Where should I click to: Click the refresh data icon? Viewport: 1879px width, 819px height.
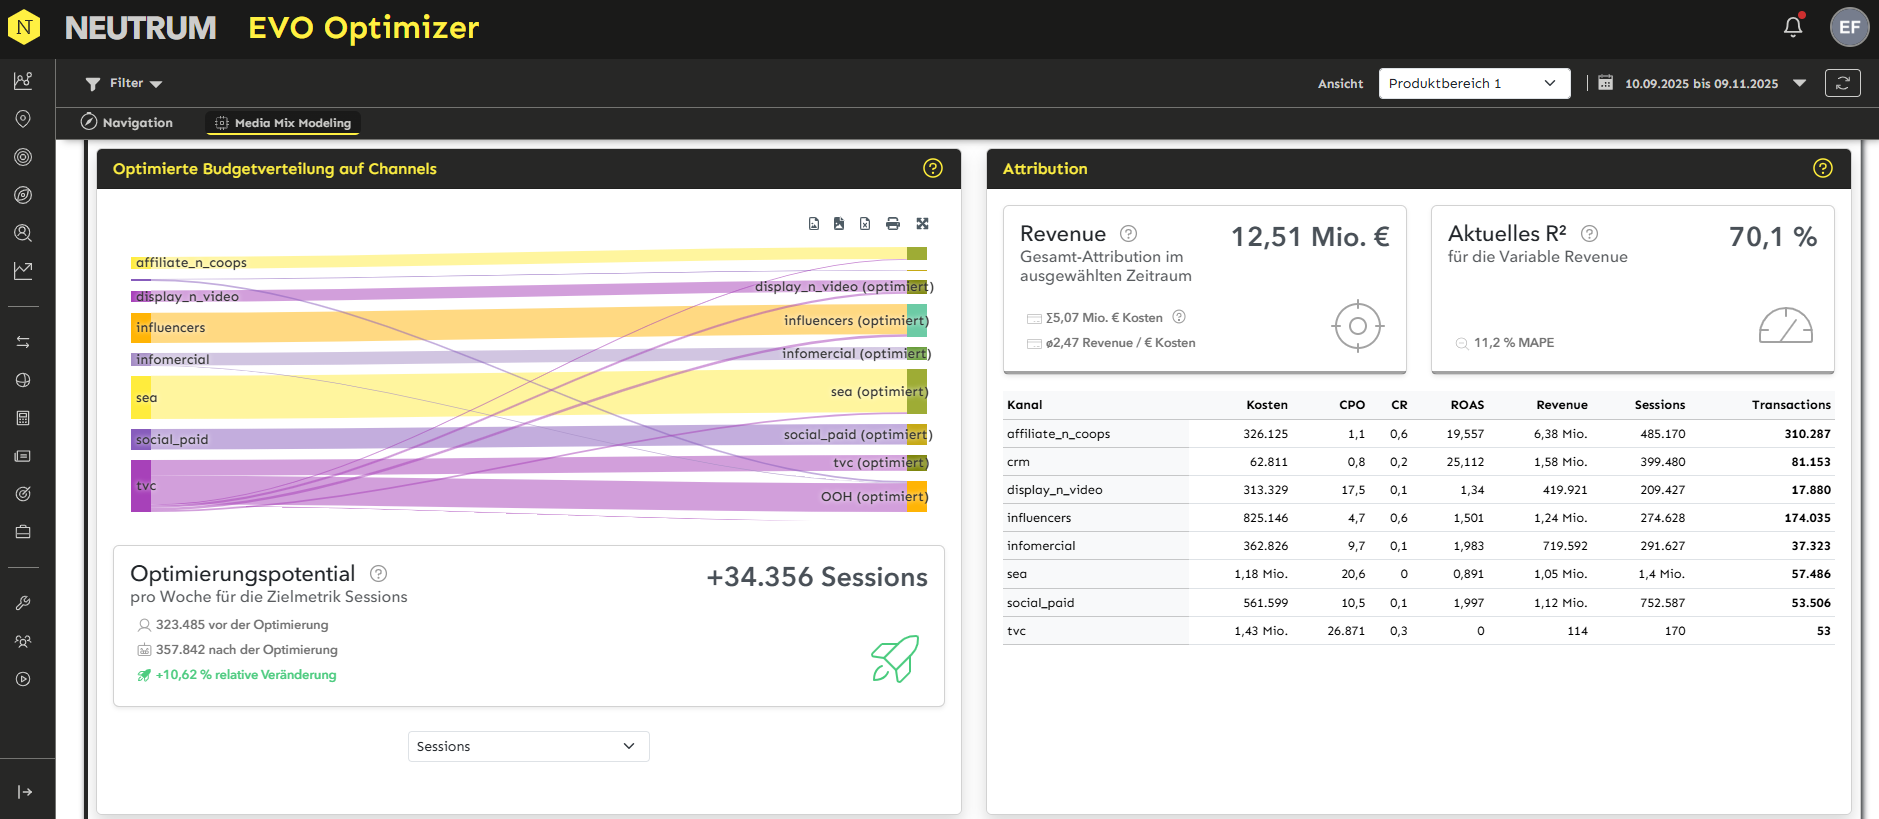point(1842,83)
